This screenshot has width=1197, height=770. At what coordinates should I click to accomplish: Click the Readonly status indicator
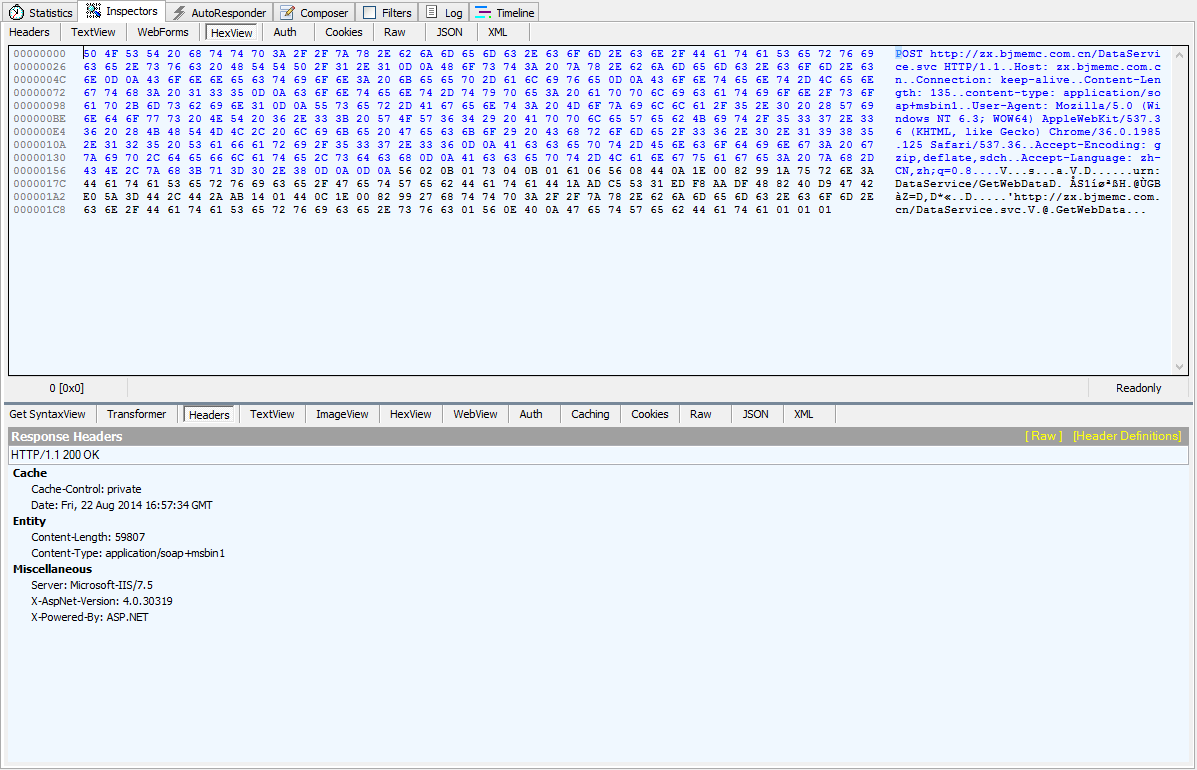[x=1138, y=388]
